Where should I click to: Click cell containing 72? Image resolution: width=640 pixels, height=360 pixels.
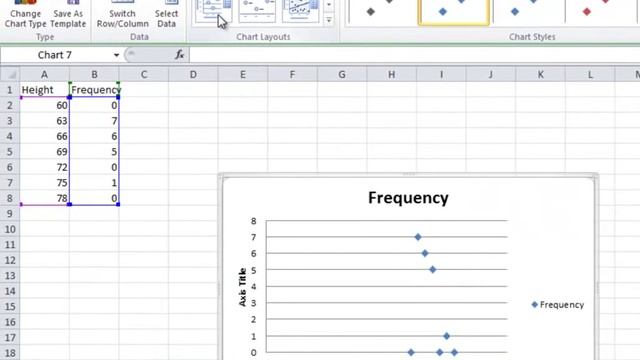[44, 167]
